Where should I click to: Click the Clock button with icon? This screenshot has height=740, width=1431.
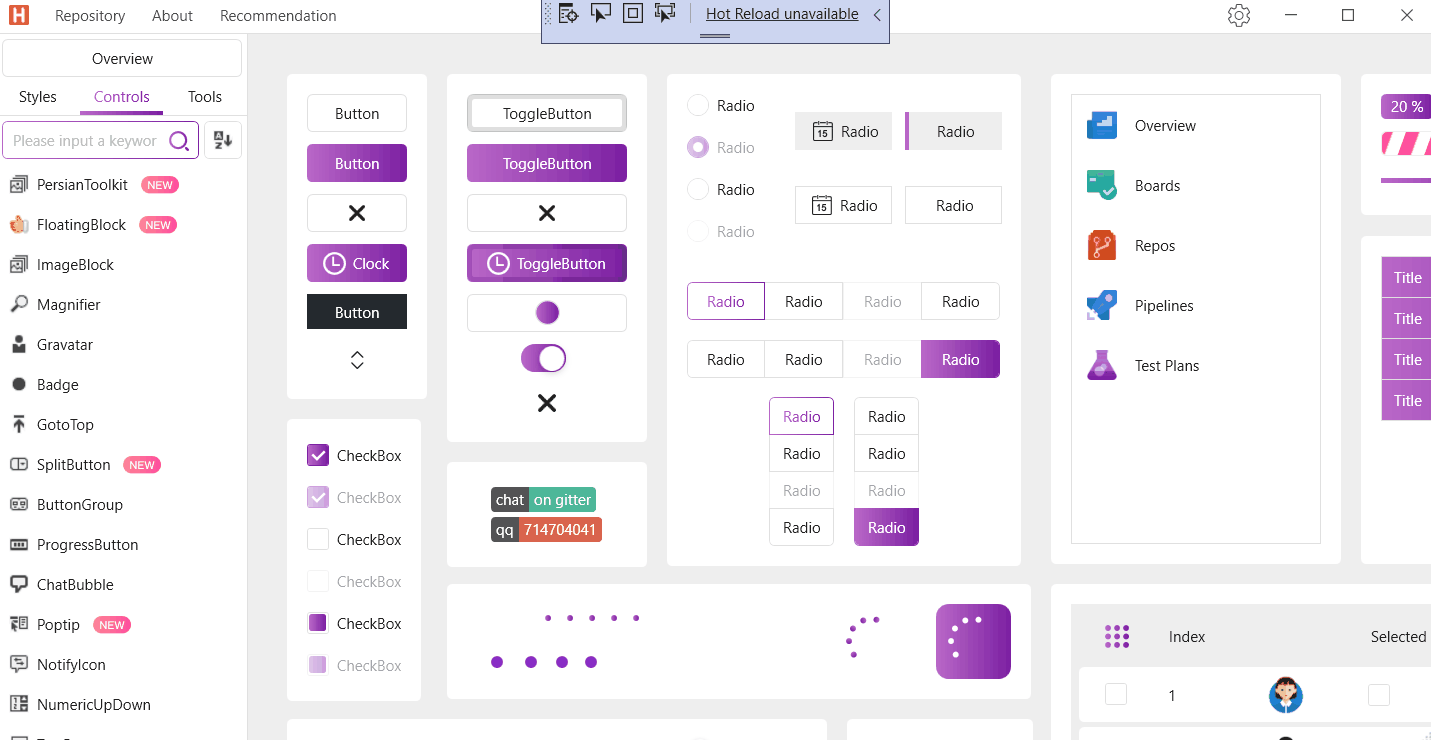pos(357,263)
